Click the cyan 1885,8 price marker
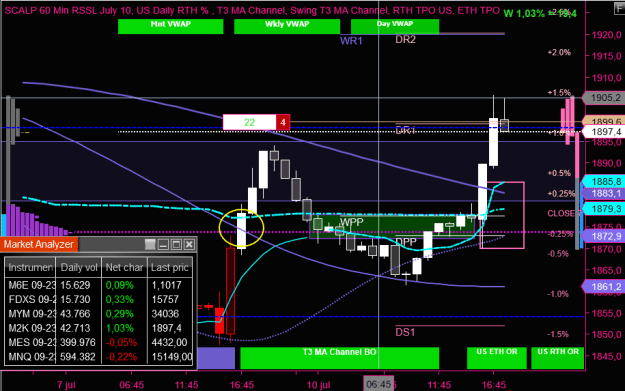 [604, 182]
